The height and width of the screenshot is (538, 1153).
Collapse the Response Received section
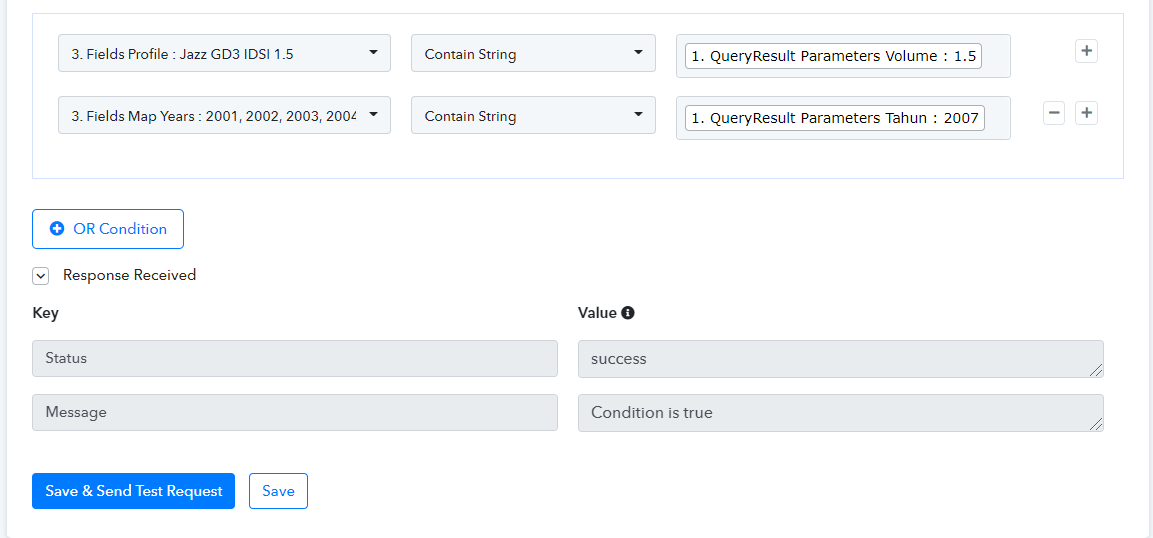[x=40, y=276]
